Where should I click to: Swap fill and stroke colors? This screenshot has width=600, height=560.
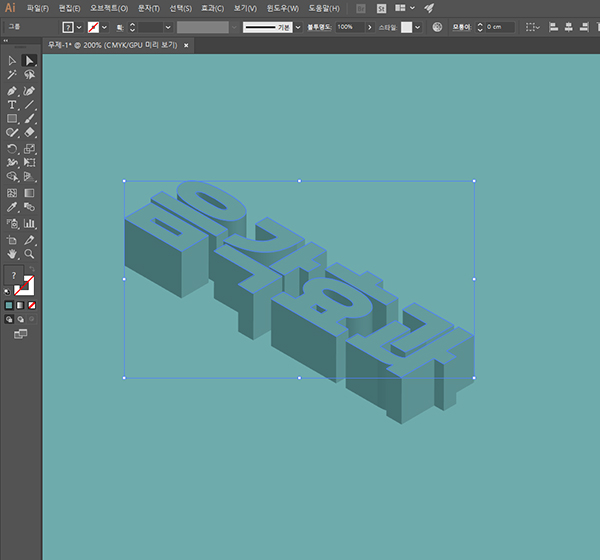[x=32, y=269]
